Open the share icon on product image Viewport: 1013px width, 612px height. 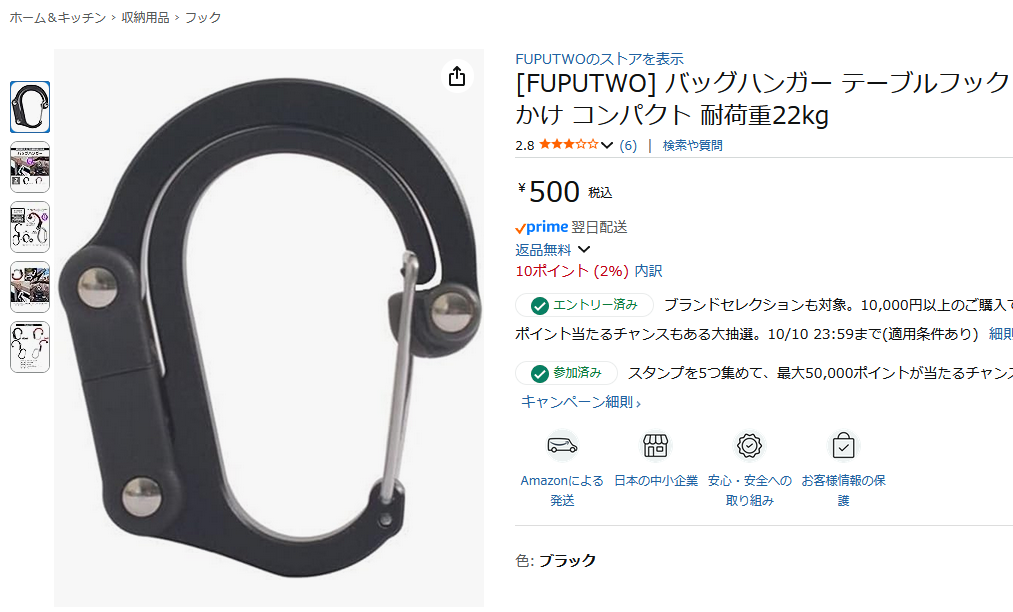click(457, 76)
